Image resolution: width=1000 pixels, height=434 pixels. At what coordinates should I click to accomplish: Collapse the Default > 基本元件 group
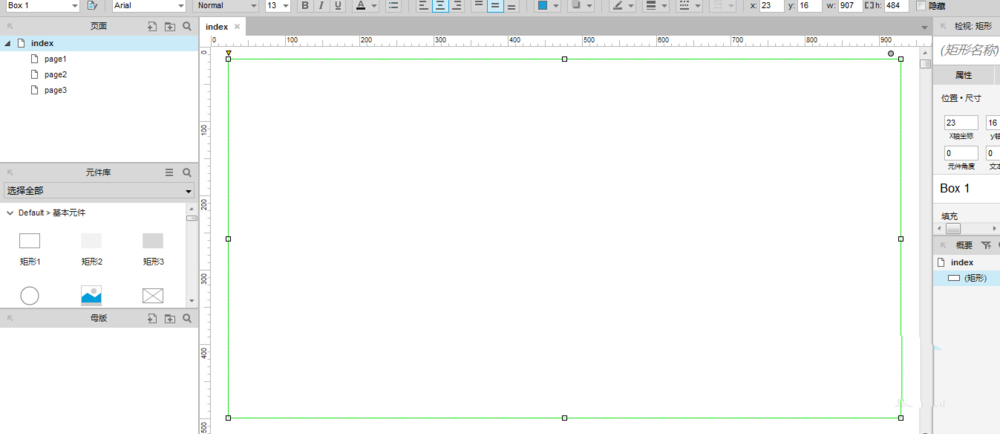pos(9,213)
